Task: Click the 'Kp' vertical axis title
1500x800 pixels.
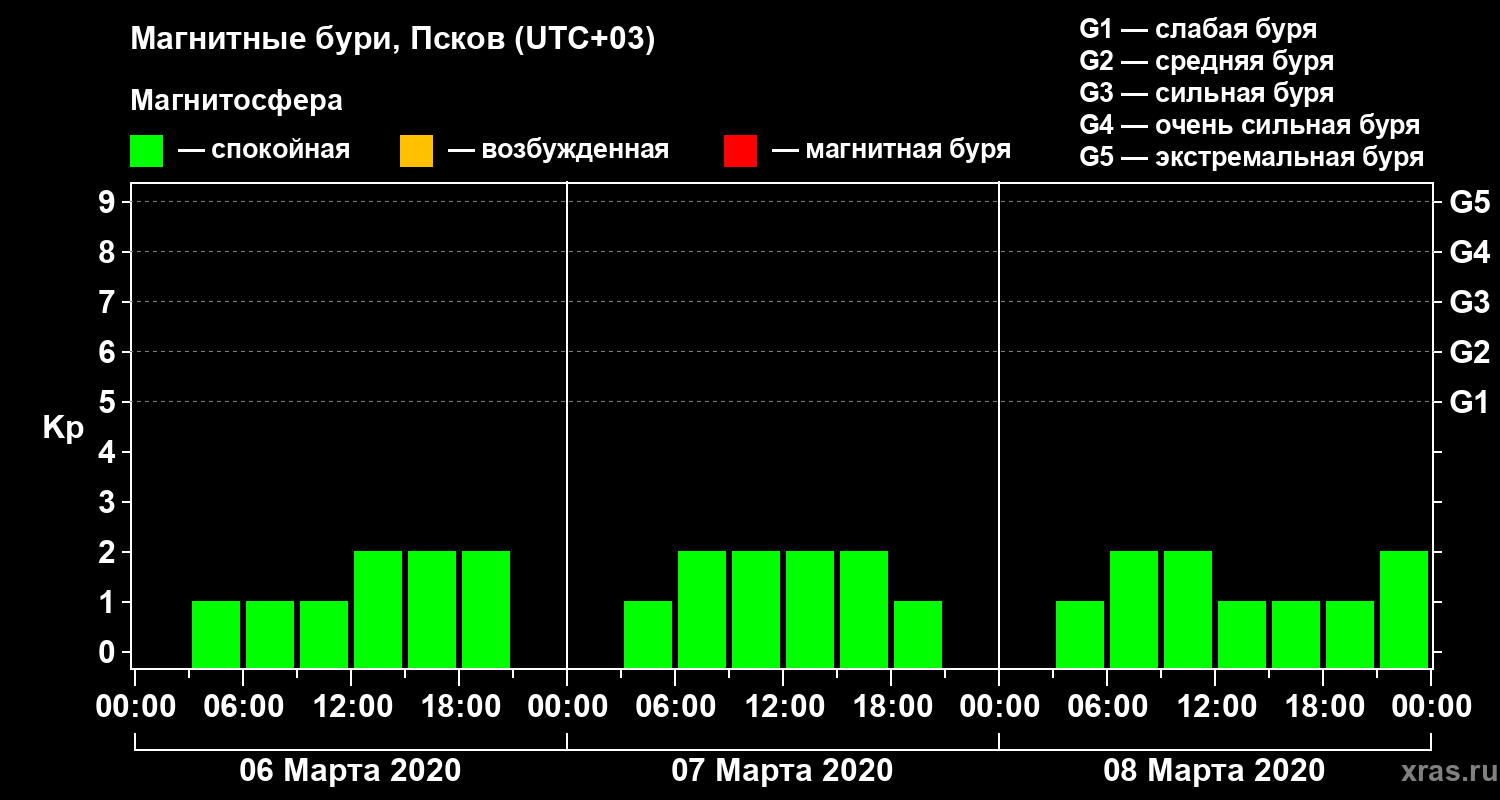Action: 63,427
